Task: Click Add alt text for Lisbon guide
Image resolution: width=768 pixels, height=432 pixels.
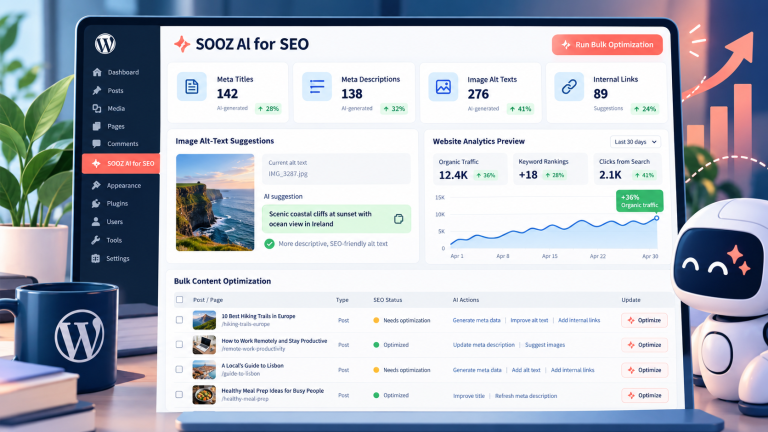Action: coord(526,370)
